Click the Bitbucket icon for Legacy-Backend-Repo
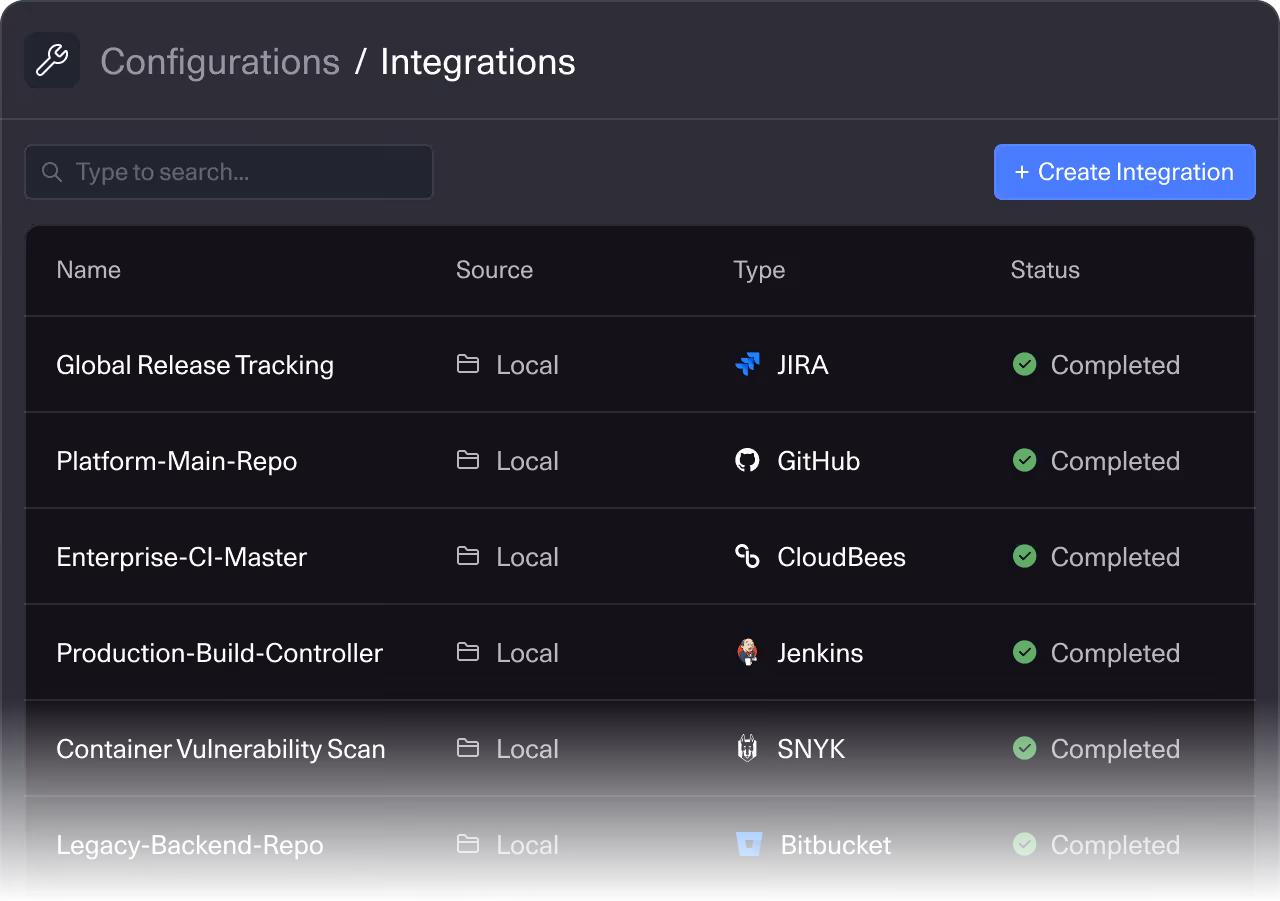Image resolution: width=1280 pixels, height=901 pixels. coord(747,844)
